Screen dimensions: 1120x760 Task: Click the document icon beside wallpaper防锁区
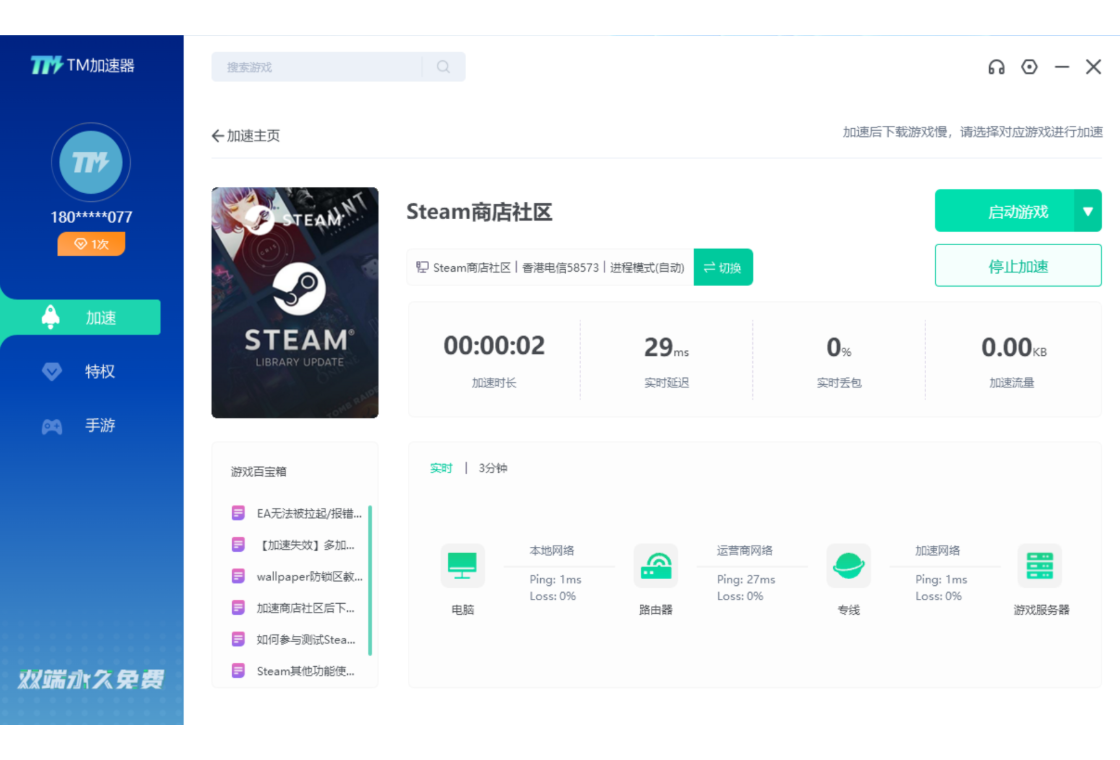(x=239, y=576)
